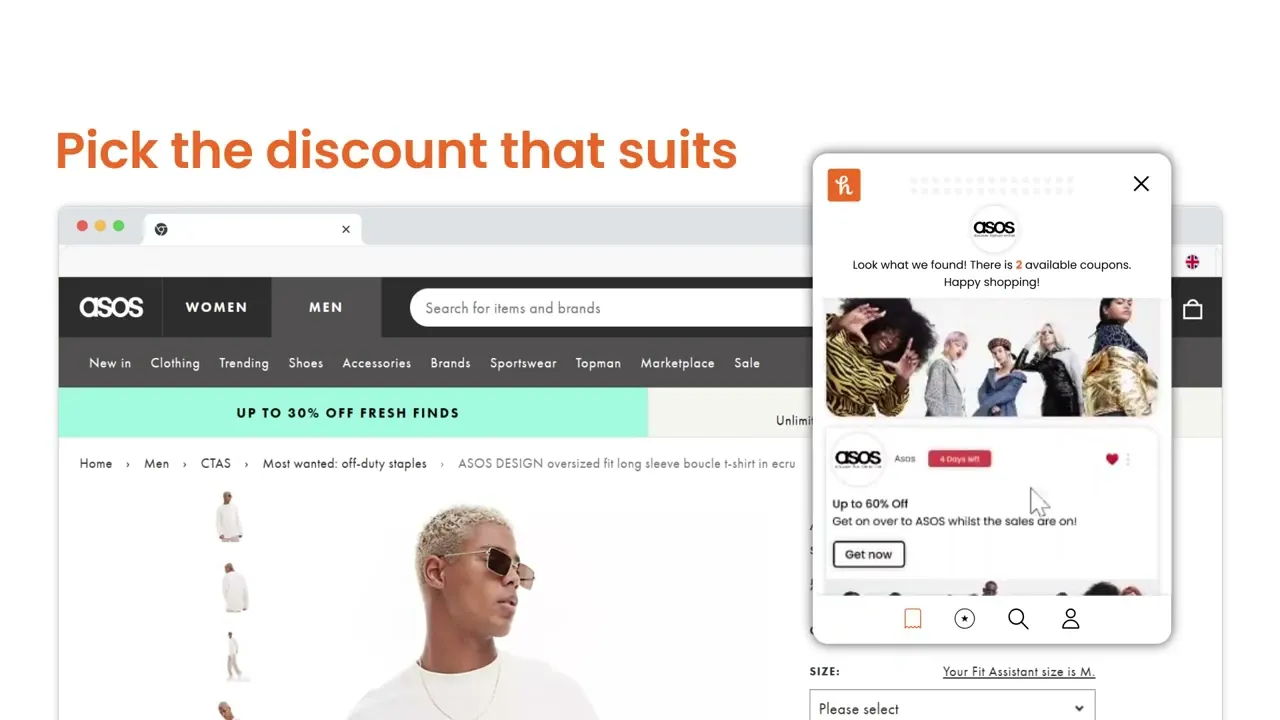
Task: Click Get now coupon button
Action: click(868, 554)
